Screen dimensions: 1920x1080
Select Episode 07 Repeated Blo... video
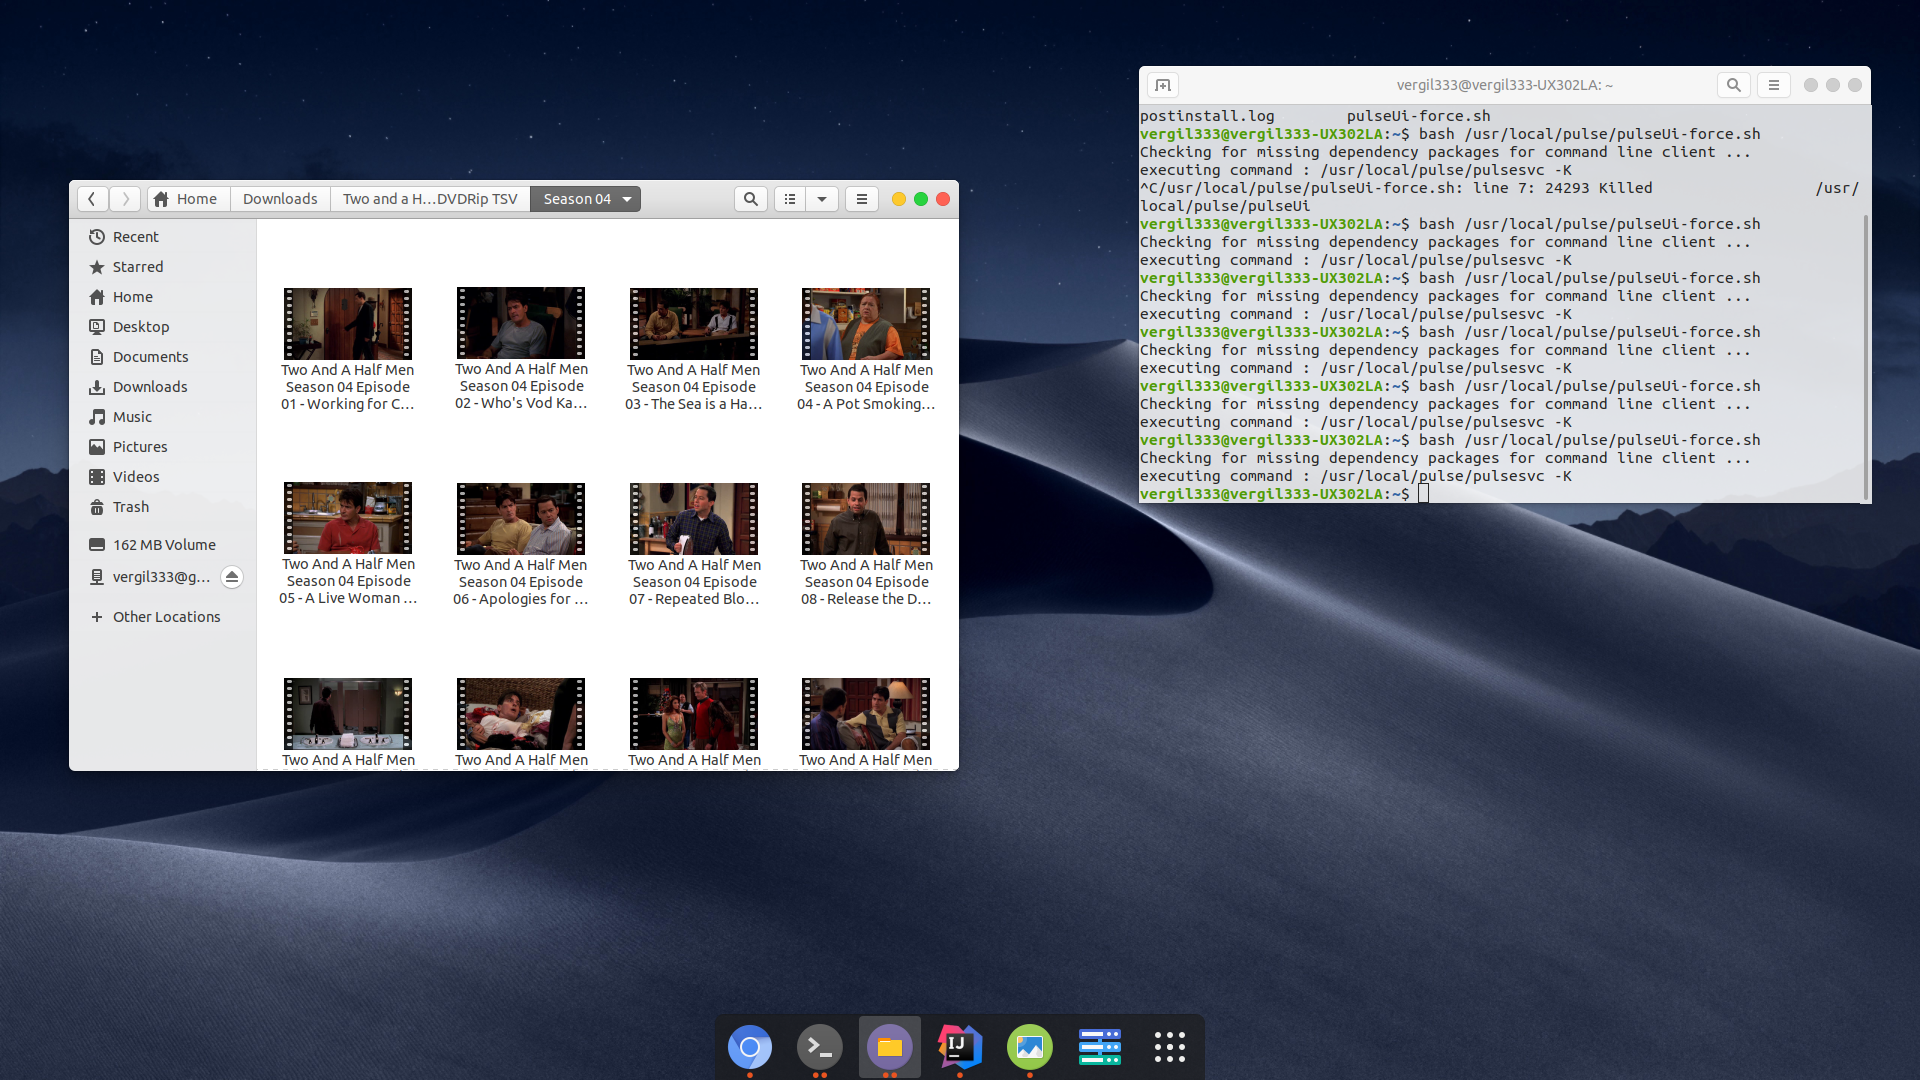point(694,545)
